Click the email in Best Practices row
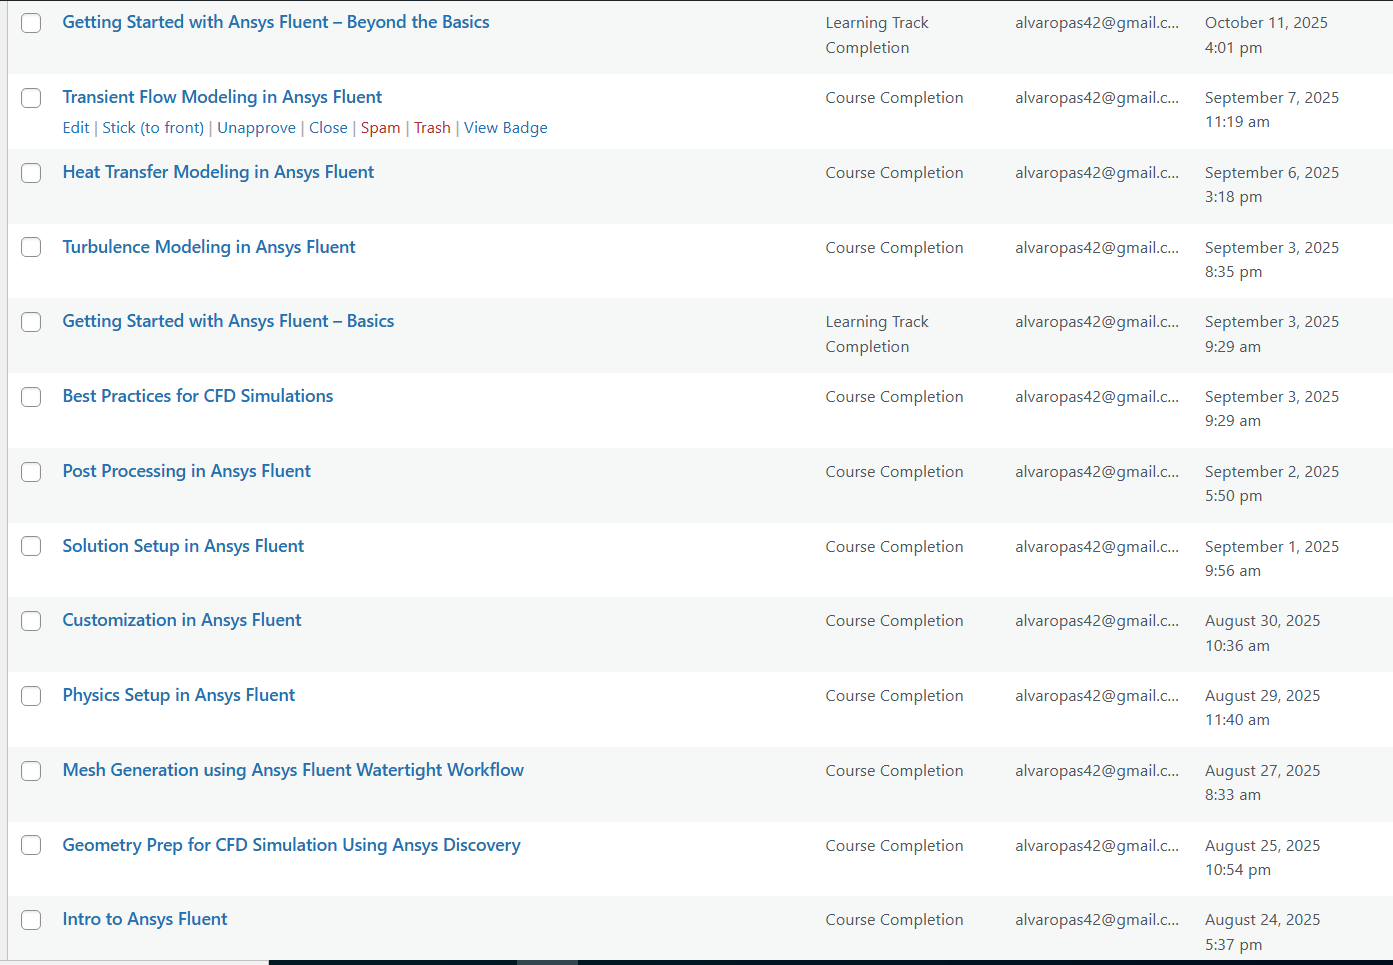The height and width of the screenshot is (965, 1393). point(1097,397)
